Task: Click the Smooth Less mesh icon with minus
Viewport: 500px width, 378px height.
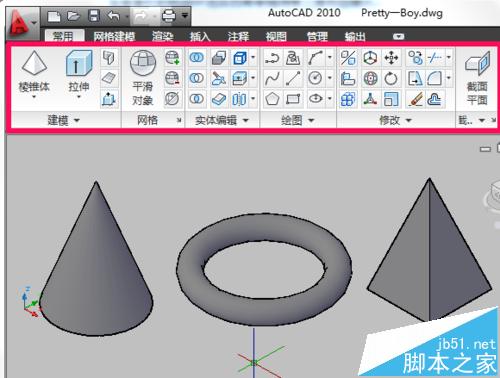Action: click(172, 78)
